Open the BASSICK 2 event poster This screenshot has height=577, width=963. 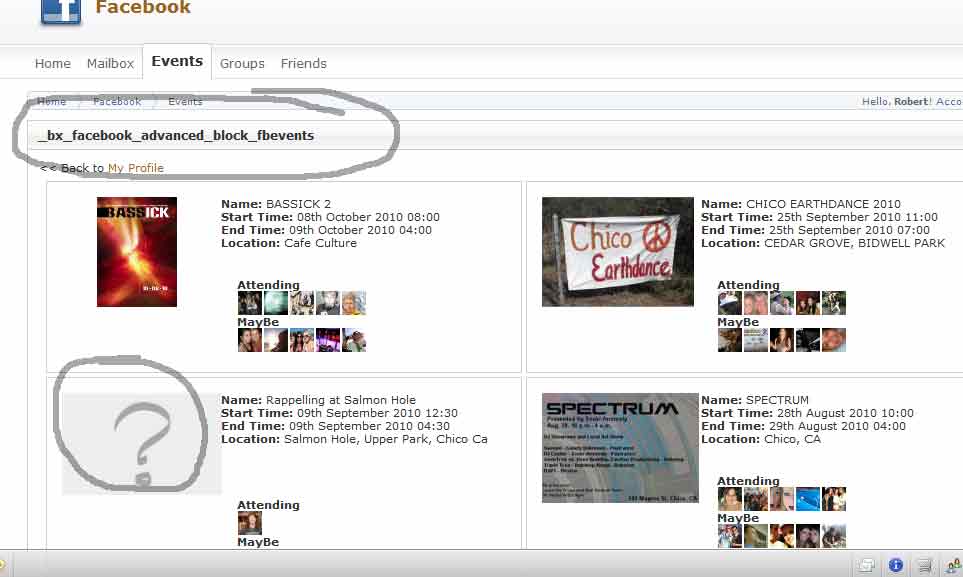[137, 252]
